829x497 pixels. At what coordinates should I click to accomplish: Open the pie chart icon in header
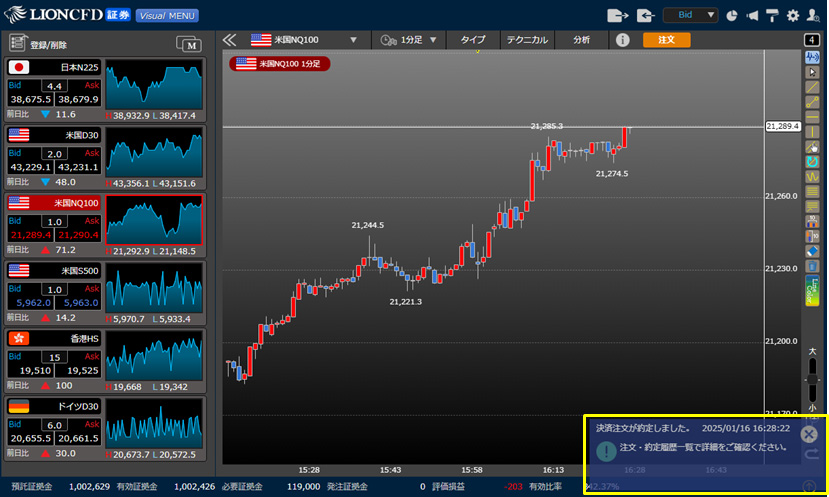(x=732, y=15)
